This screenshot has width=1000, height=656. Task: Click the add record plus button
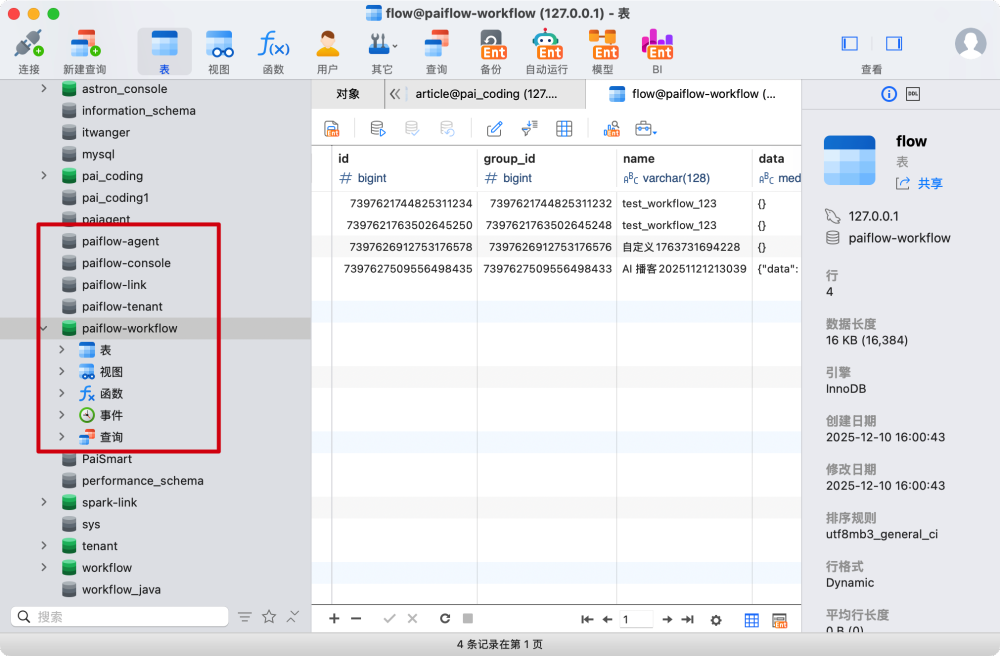(335, 619)
